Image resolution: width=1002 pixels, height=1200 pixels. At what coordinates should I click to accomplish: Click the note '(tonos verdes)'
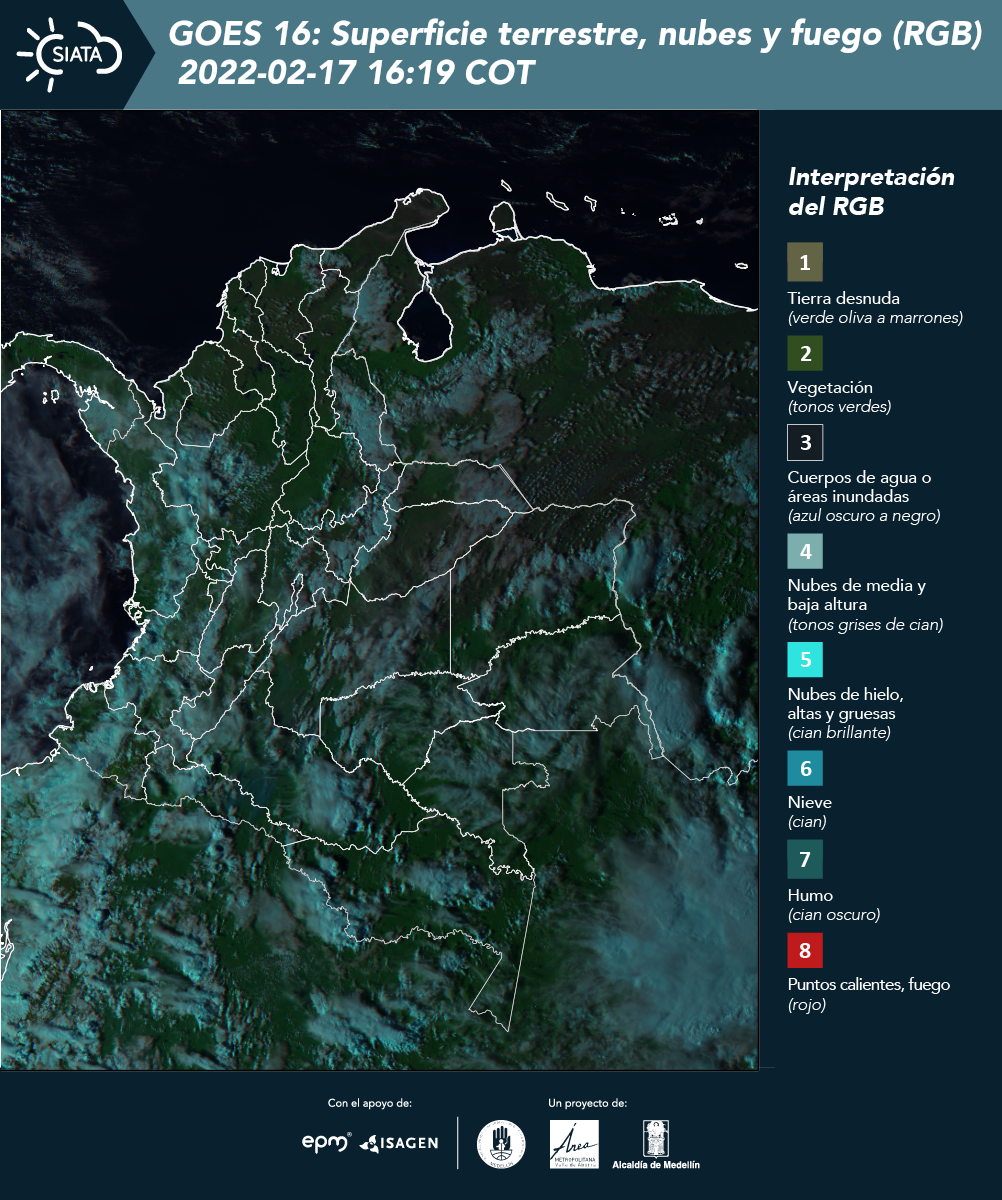[x=839, y=407]
